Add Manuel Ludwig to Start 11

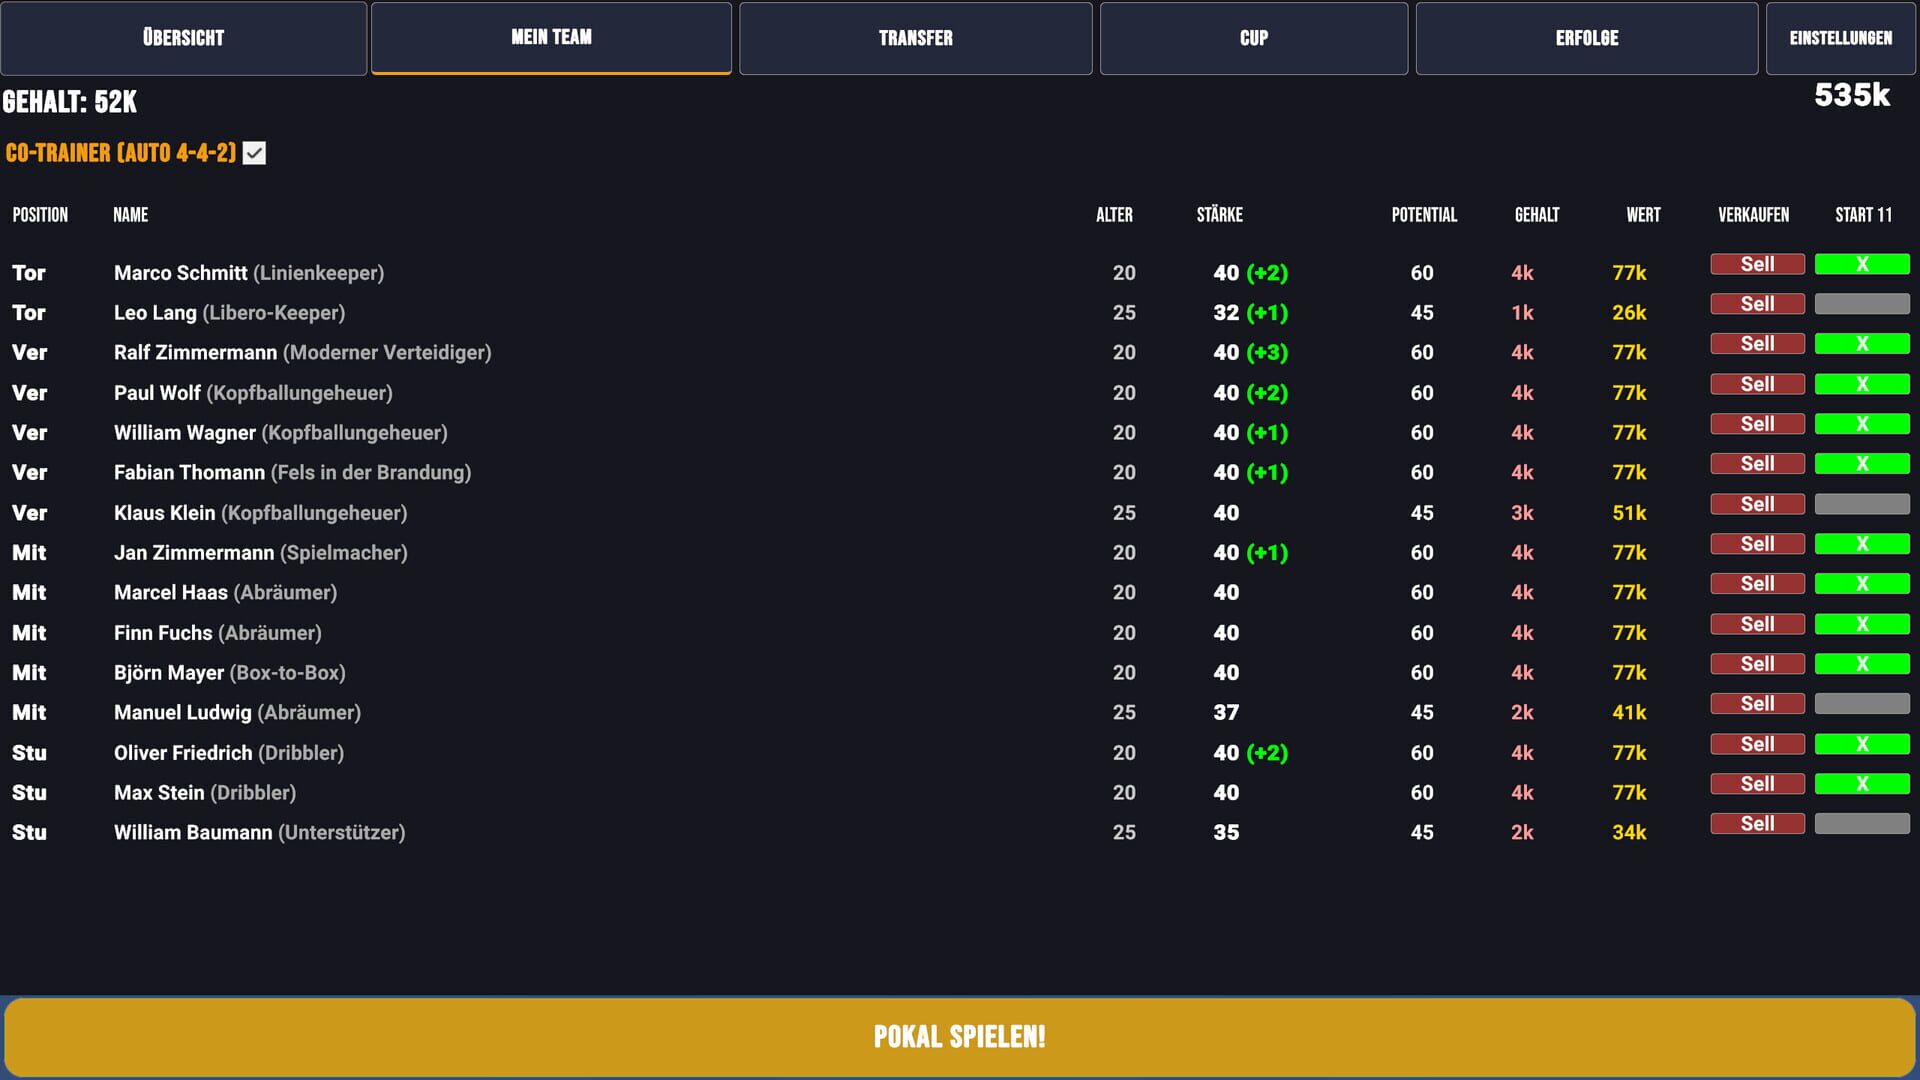click(x=1862, y=703)
